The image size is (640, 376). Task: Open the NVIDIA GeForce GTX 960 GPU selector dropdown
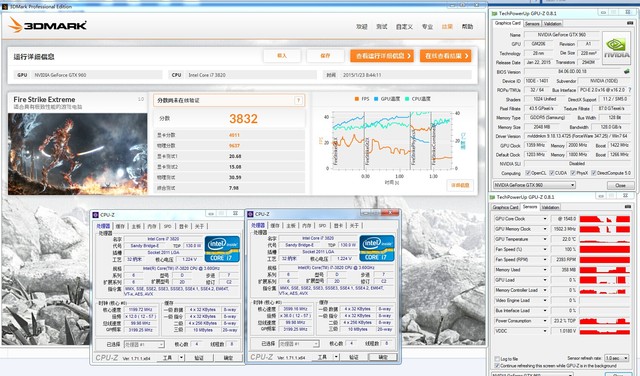[x=534, y=185]
